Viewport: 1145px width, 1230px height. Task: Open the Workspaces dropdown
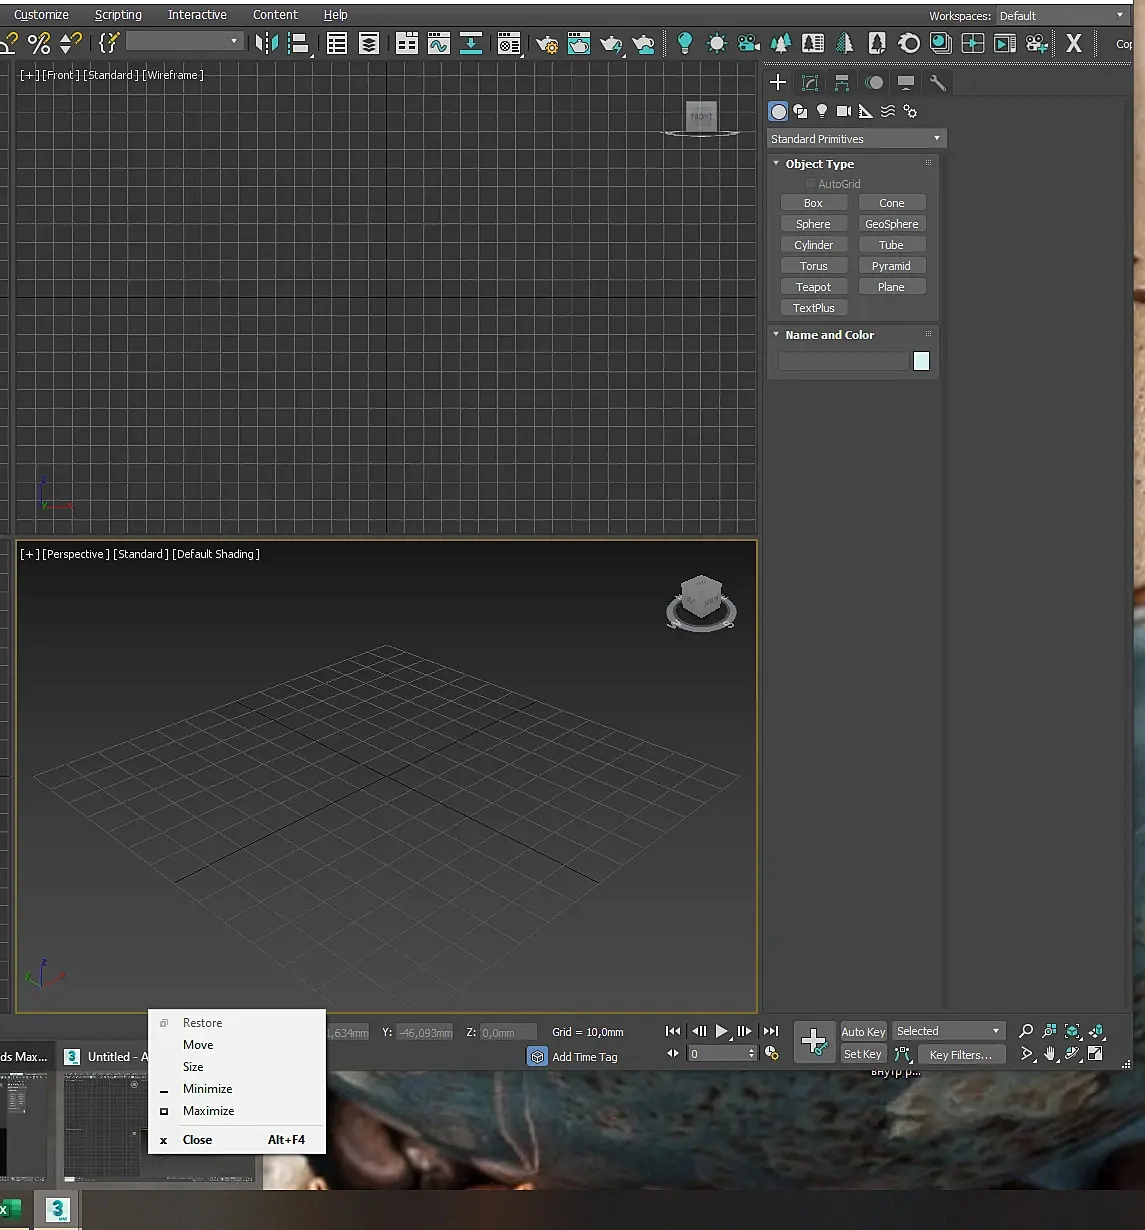[x=1061, y=16]
